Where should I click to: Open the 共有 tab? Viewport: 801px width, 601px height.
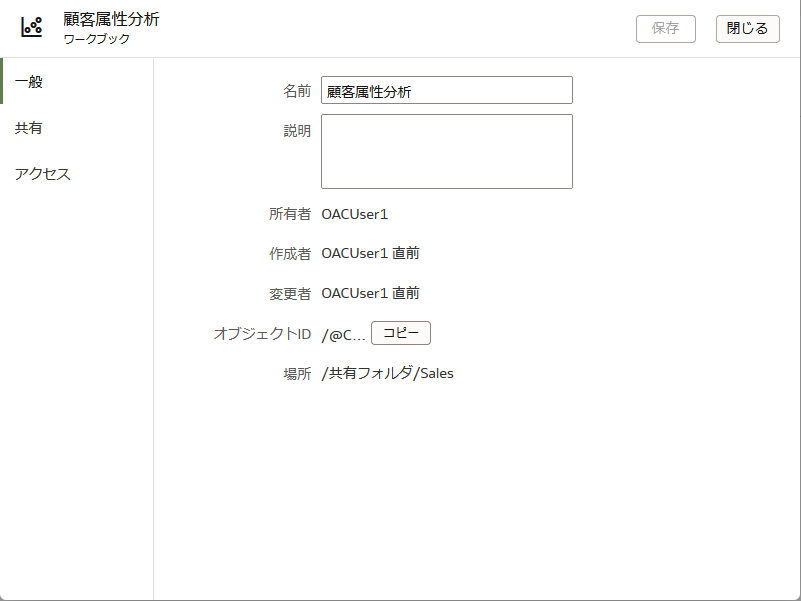click(x=77, y=127)
